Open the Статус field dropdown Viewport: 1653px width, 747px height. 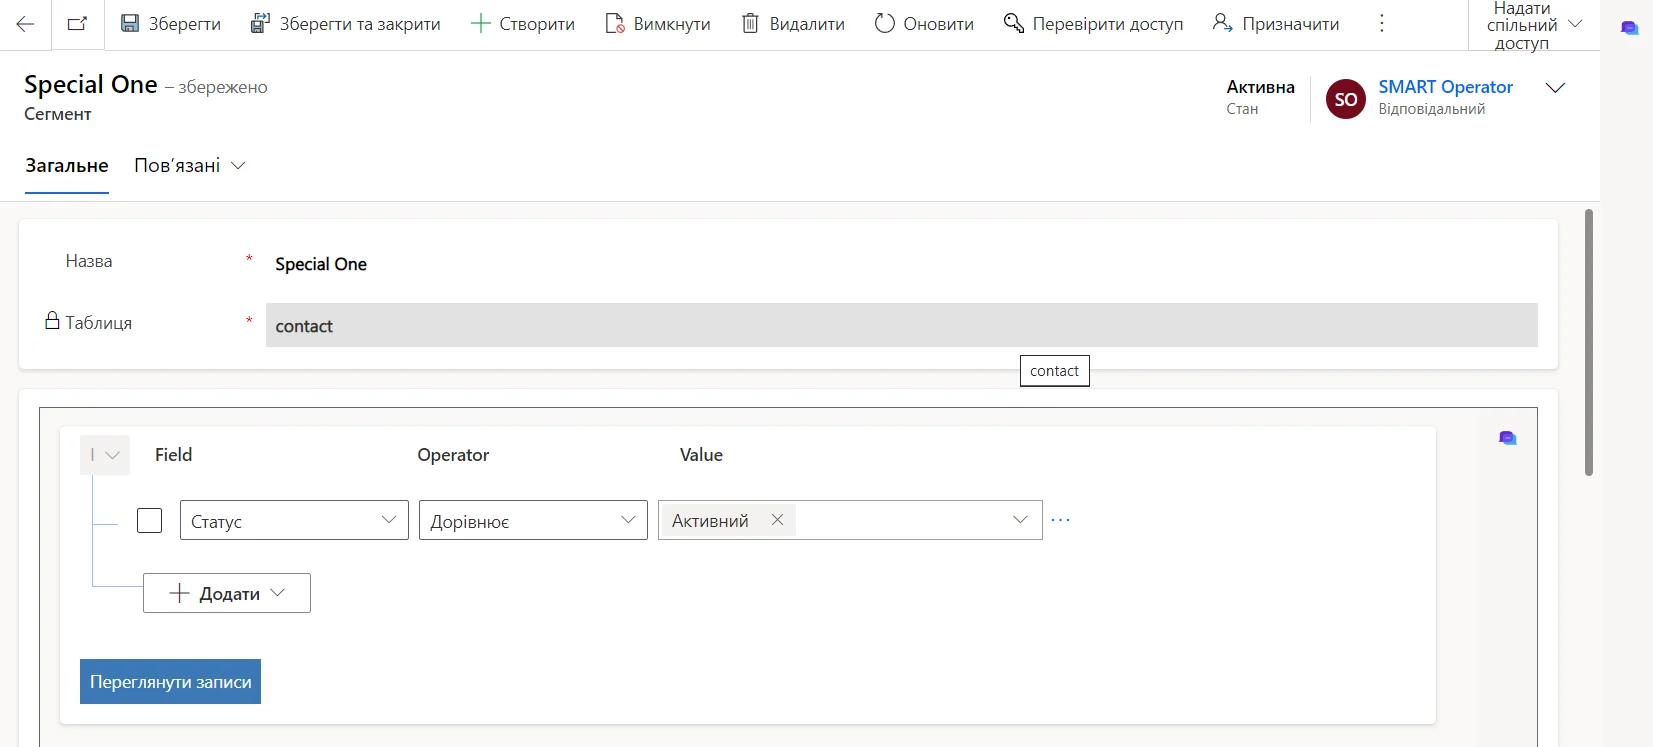pos(294,520)
